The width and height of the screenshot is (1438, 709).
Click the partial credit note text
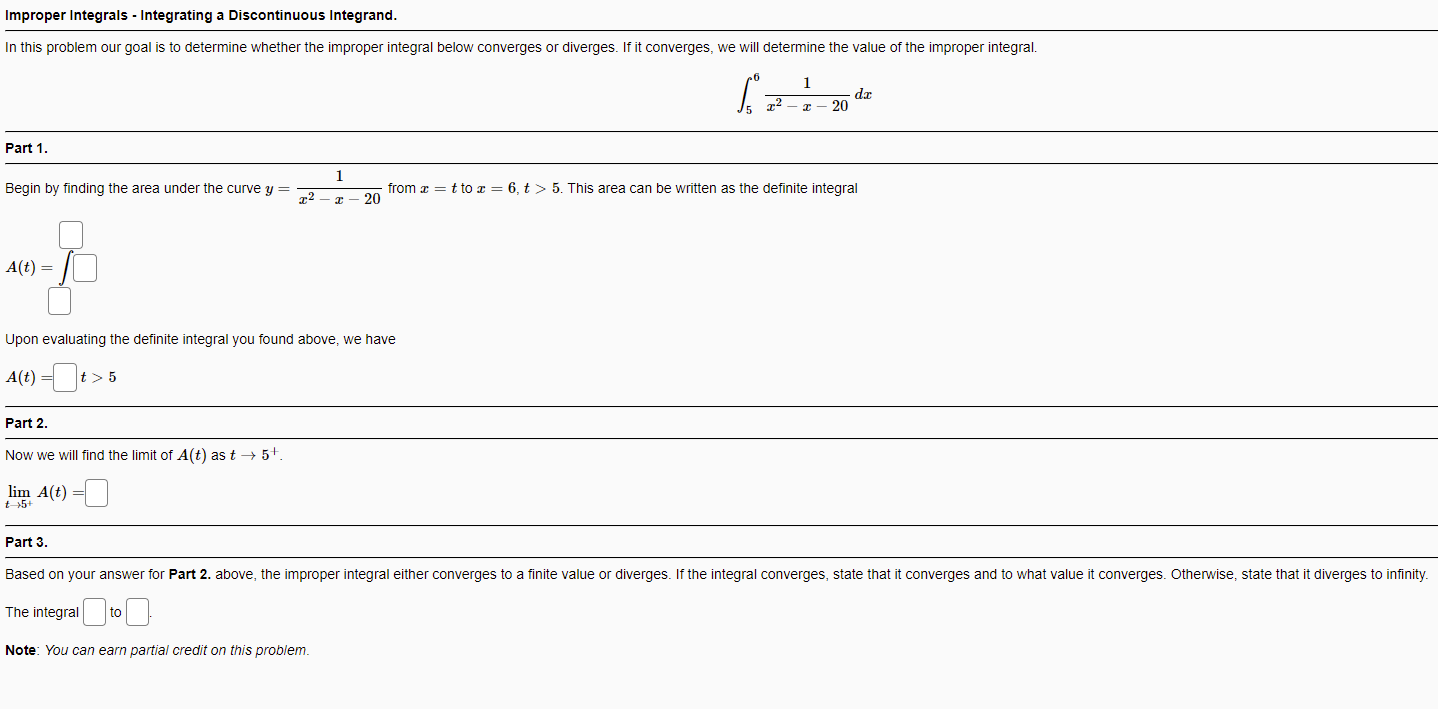pos(155,650)
